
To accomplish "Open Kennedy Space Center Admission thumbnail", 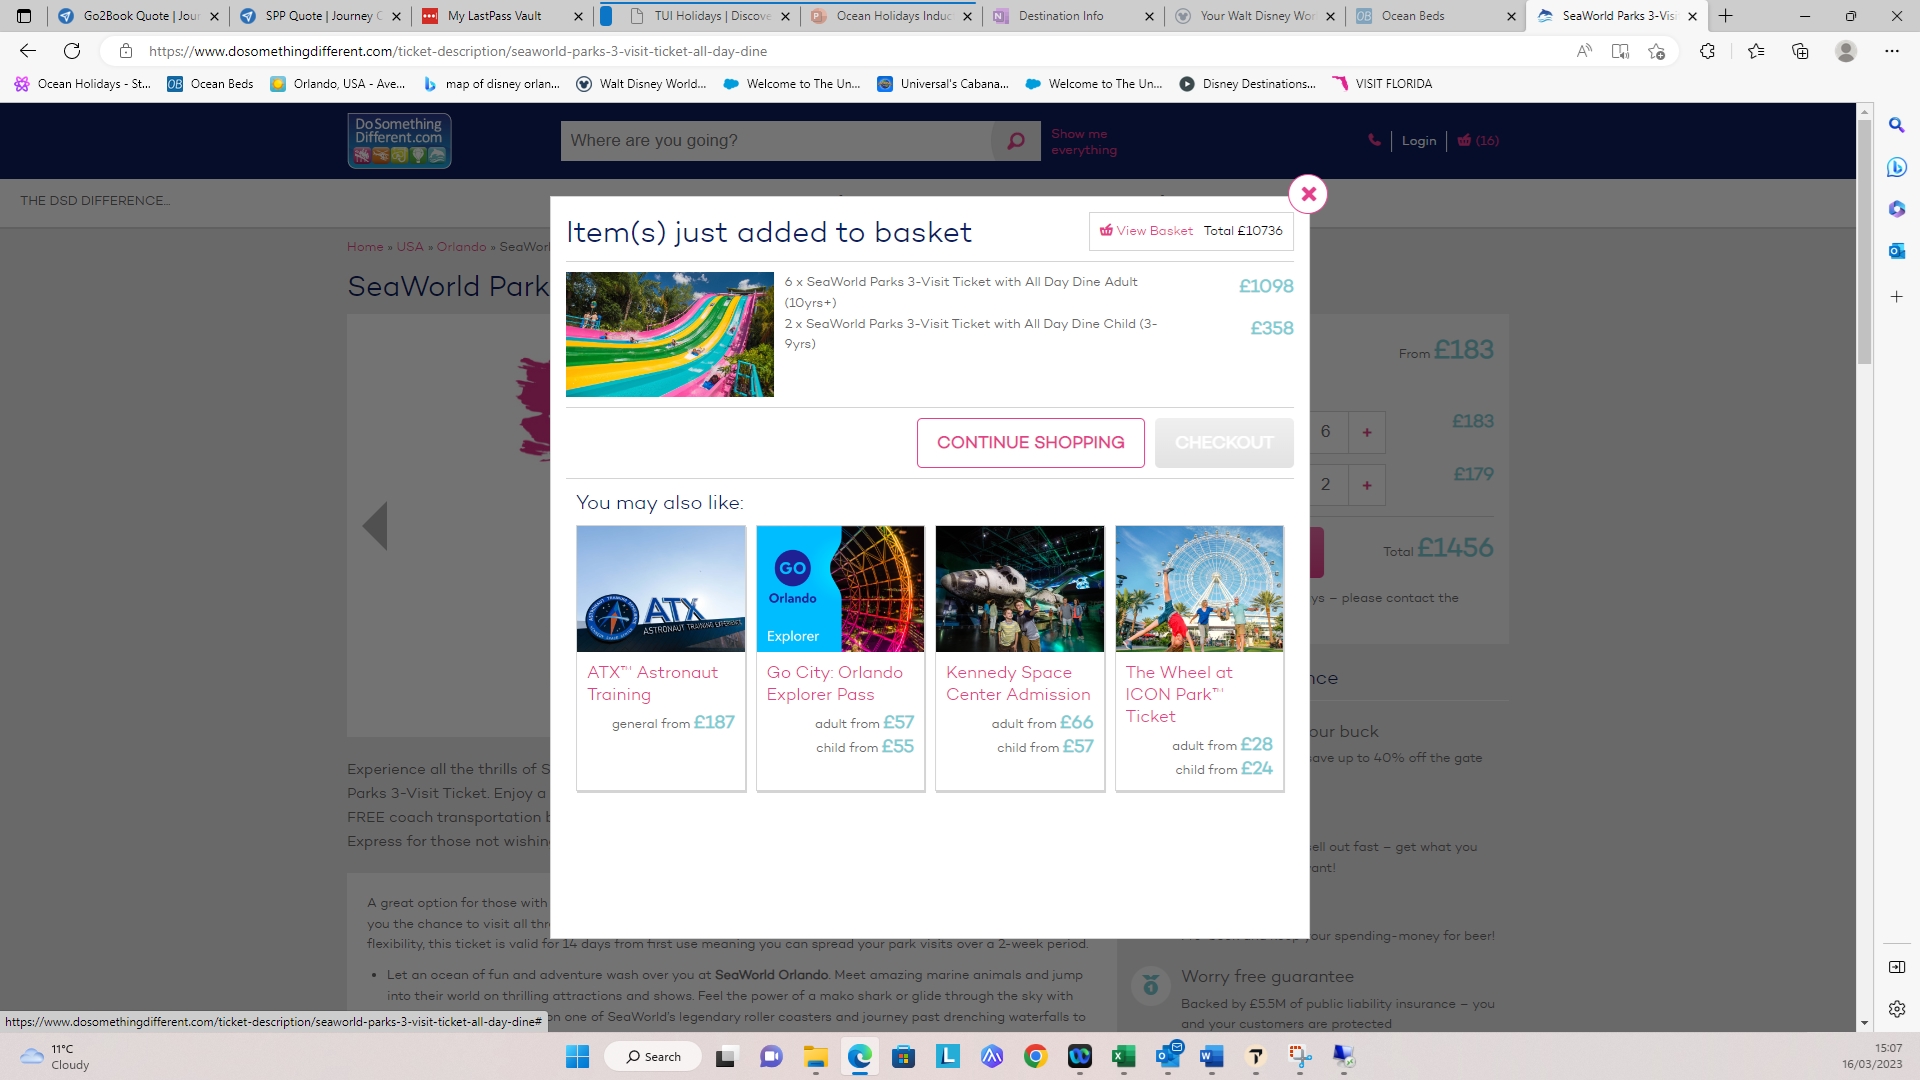I will [x=1019, y=589].
